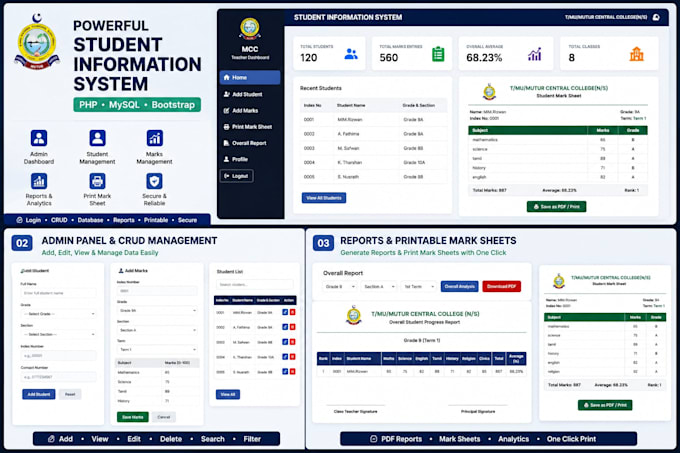The height and width of the screenshot is (453, 680).
Task: Click '0001' in the Recent Students table
Action: click(x=308, y=120)
